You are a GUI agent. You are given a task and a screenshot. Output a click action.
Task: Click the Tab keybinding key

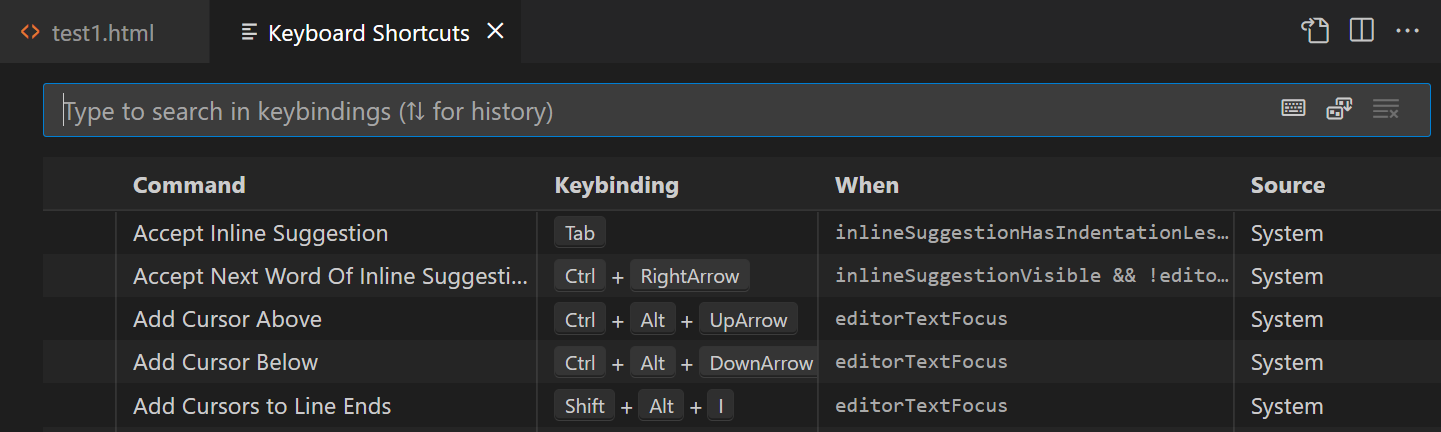(x=580, y=233)
